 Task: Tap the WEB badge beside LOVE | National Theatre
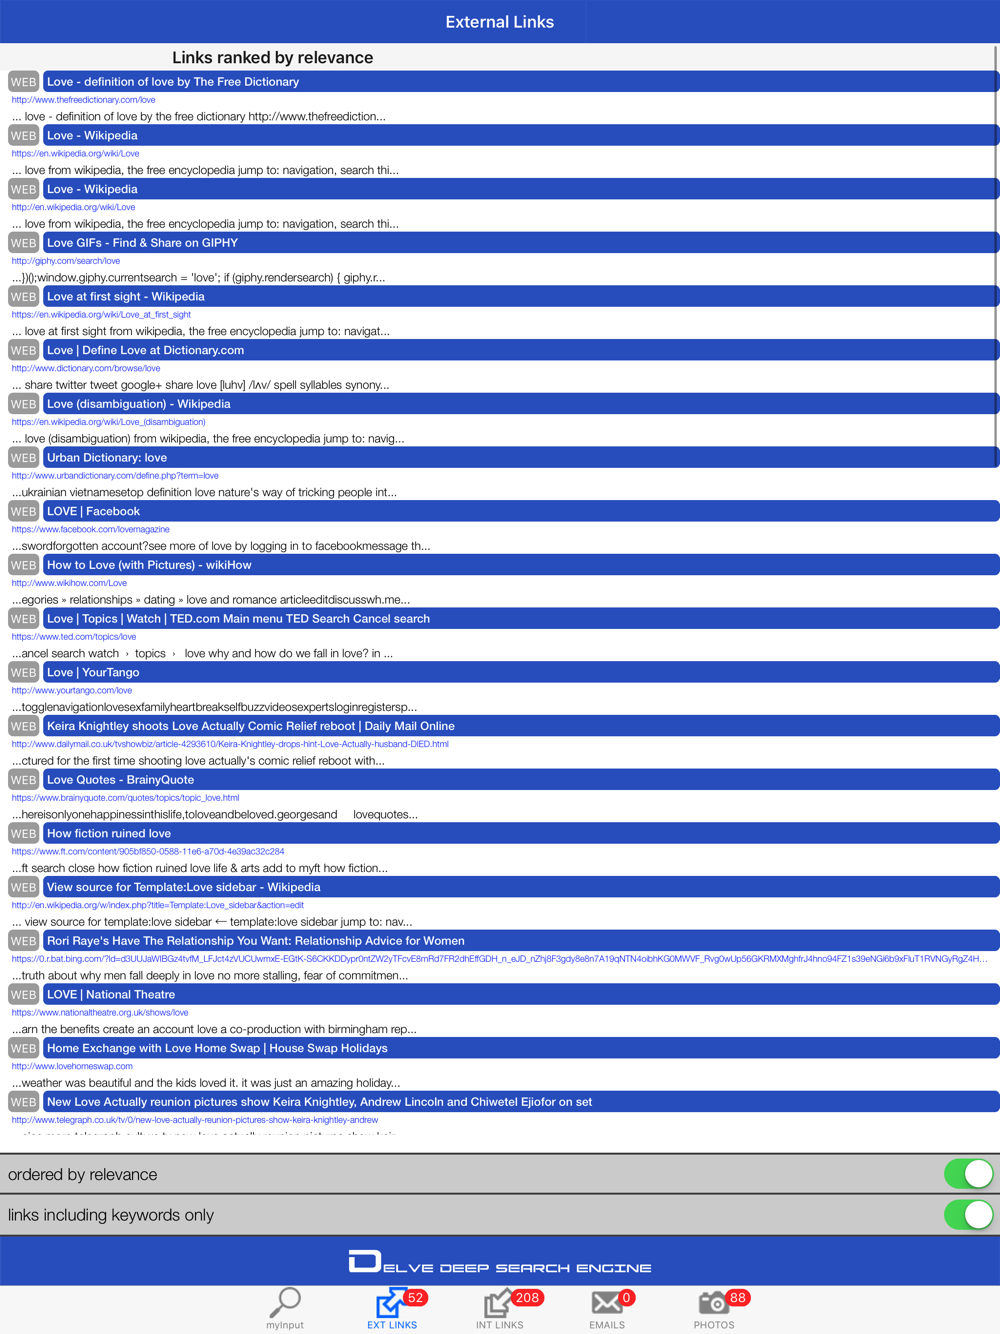coord(23,994)
